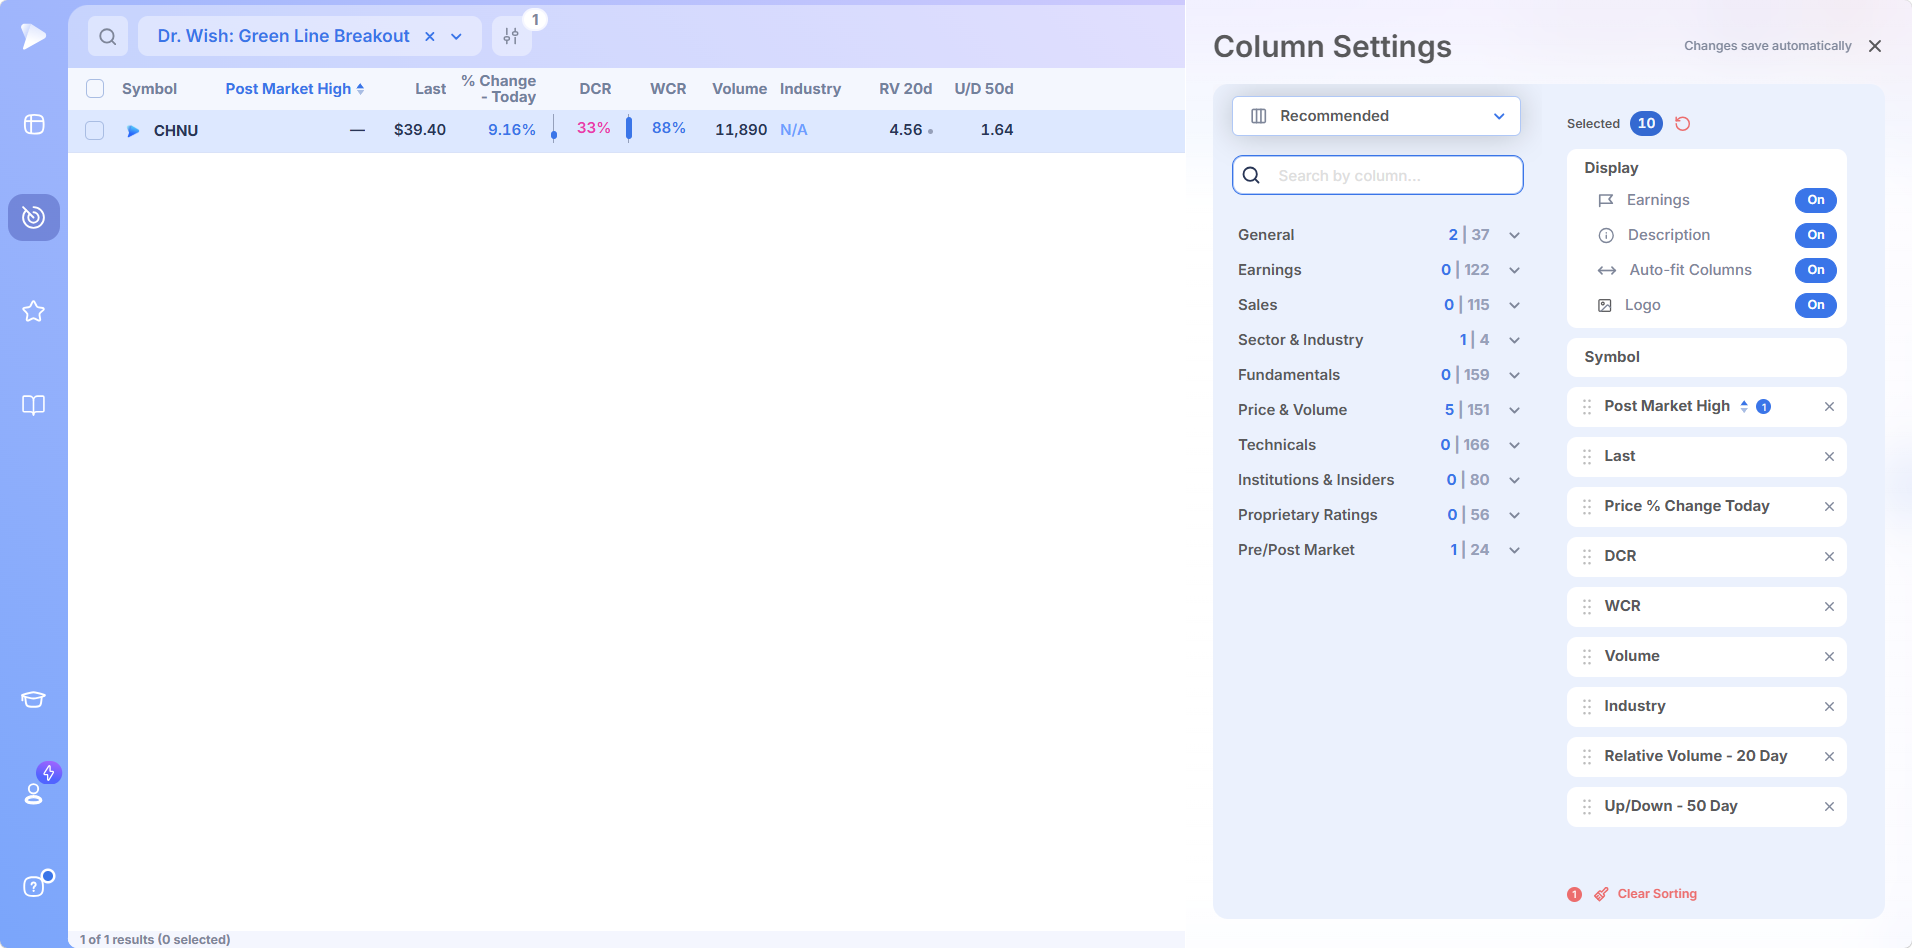Expand the CHNU row play arrow
This screenshot has height=948, width=1912.
pos(133,131)
